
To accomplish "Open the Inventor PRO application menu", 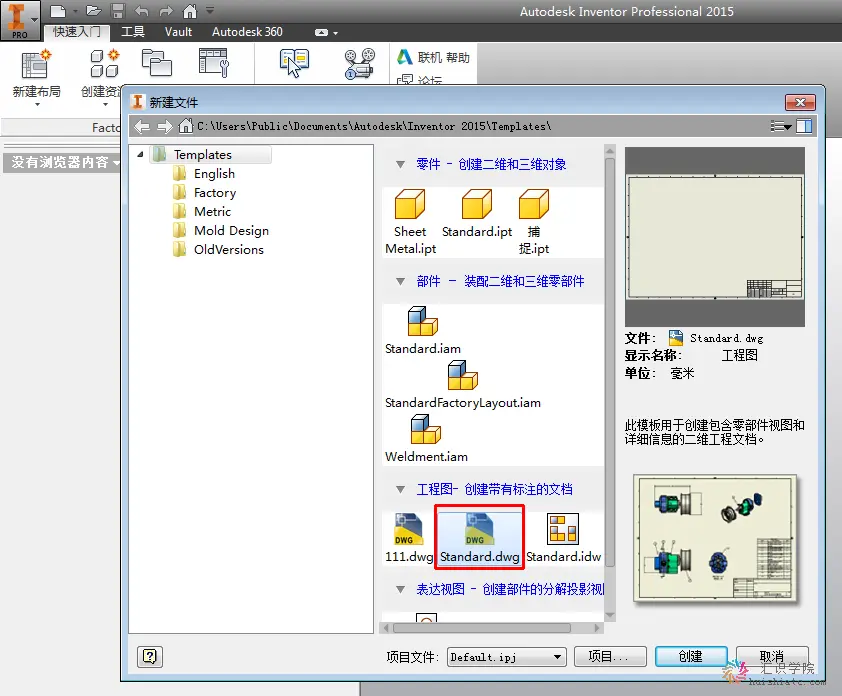I will click(20, 20).
